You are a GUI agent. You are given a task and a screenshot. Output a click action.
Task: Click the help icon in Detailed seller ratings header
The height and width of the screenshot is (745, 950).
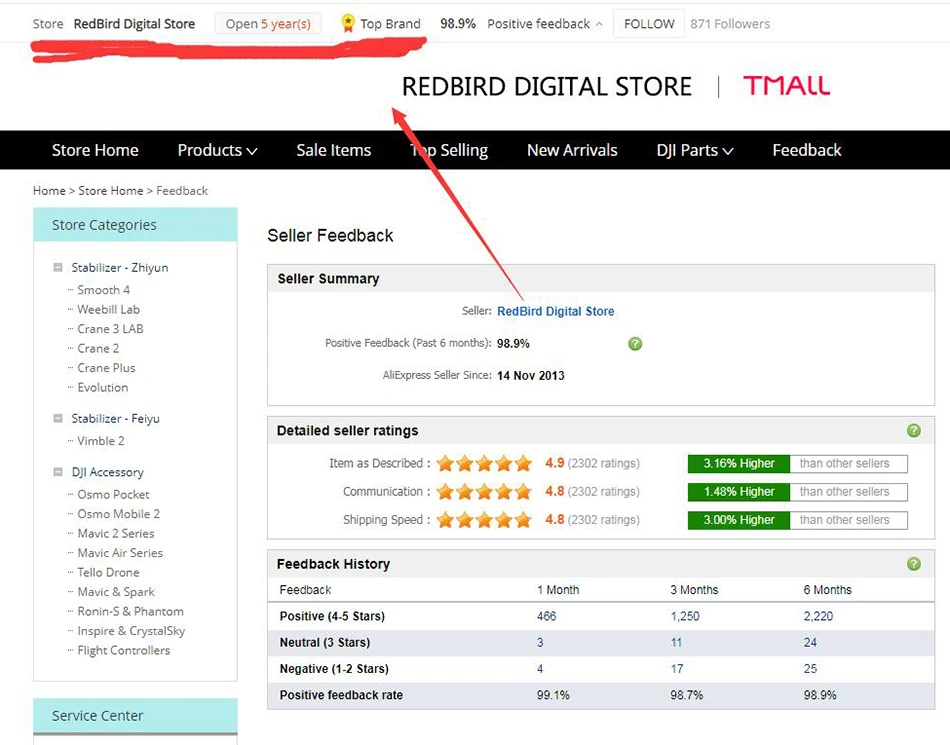(914, 431)
